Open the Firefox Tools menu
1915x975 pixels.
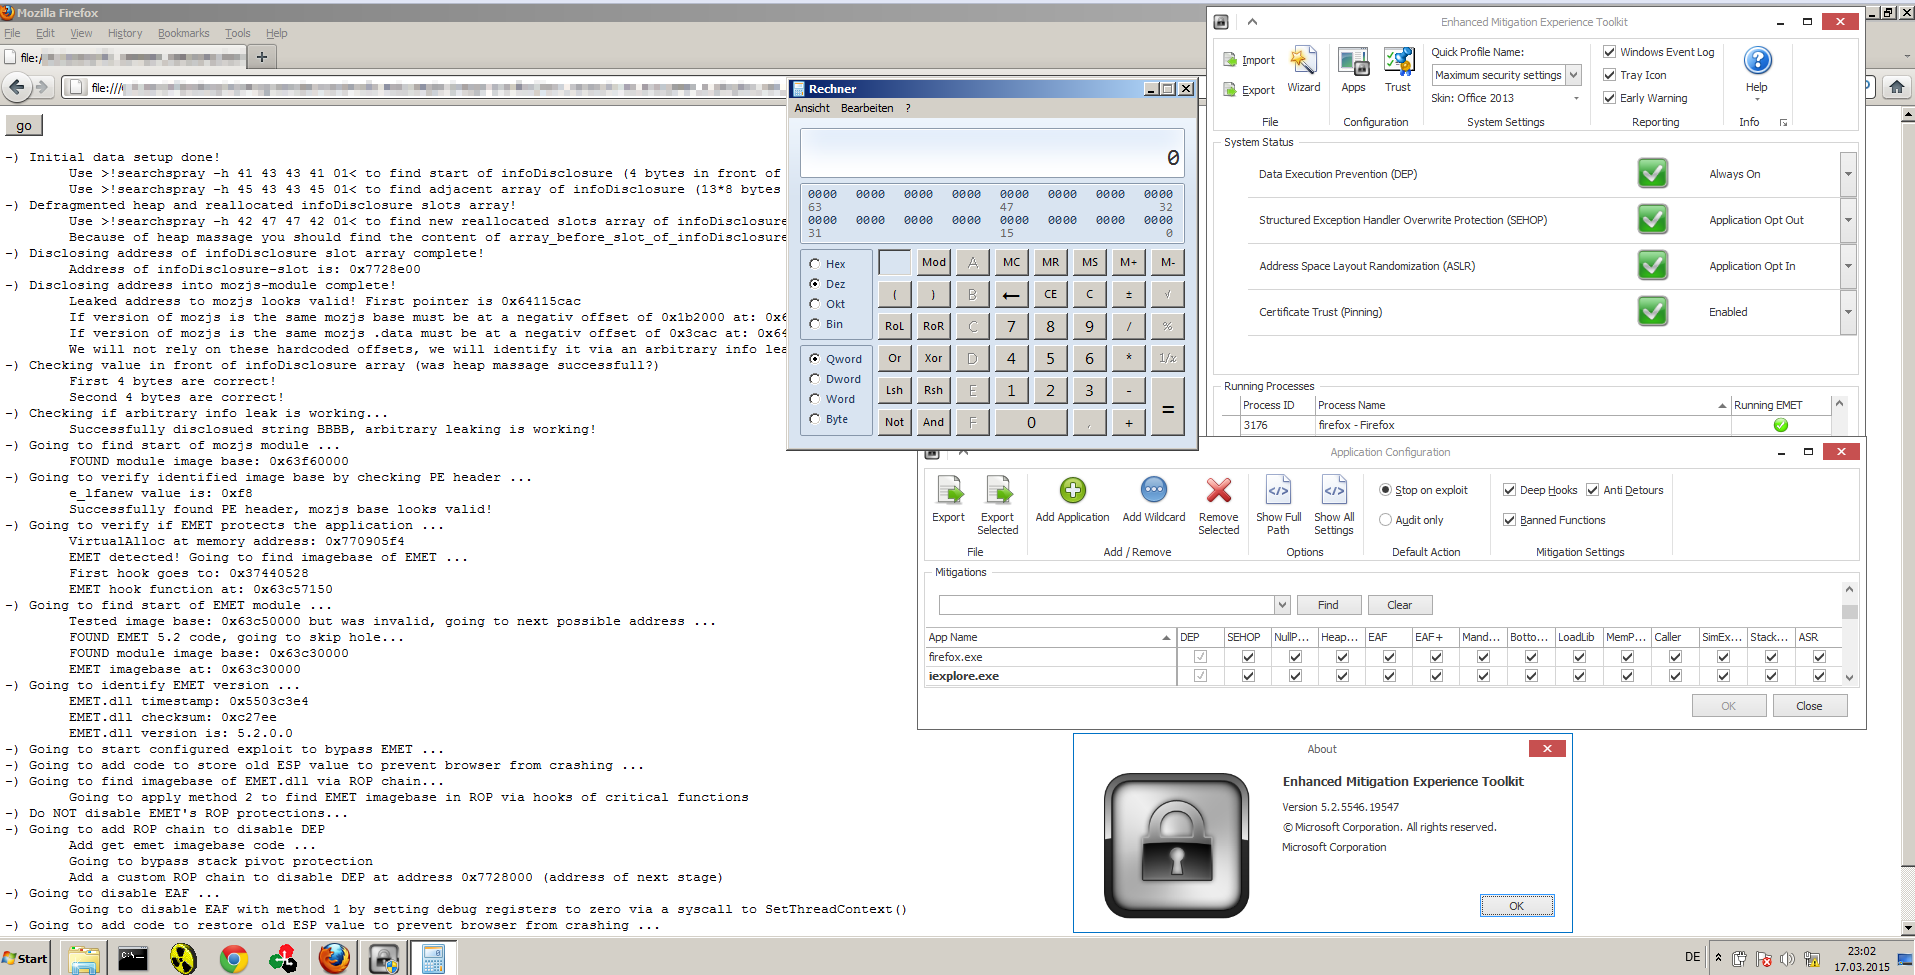coord(238,33)
